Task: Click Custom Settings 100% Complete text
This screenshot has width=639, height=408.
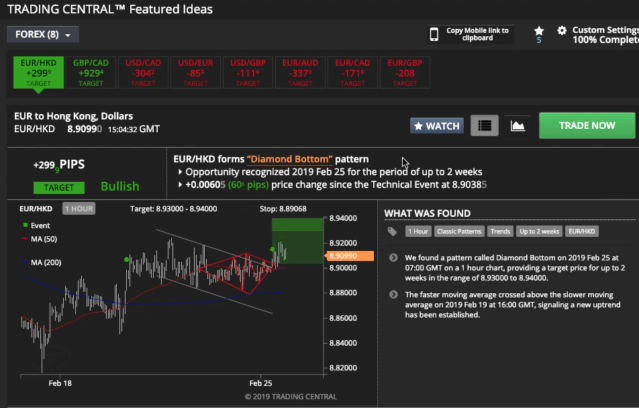Action: (605, 35)
